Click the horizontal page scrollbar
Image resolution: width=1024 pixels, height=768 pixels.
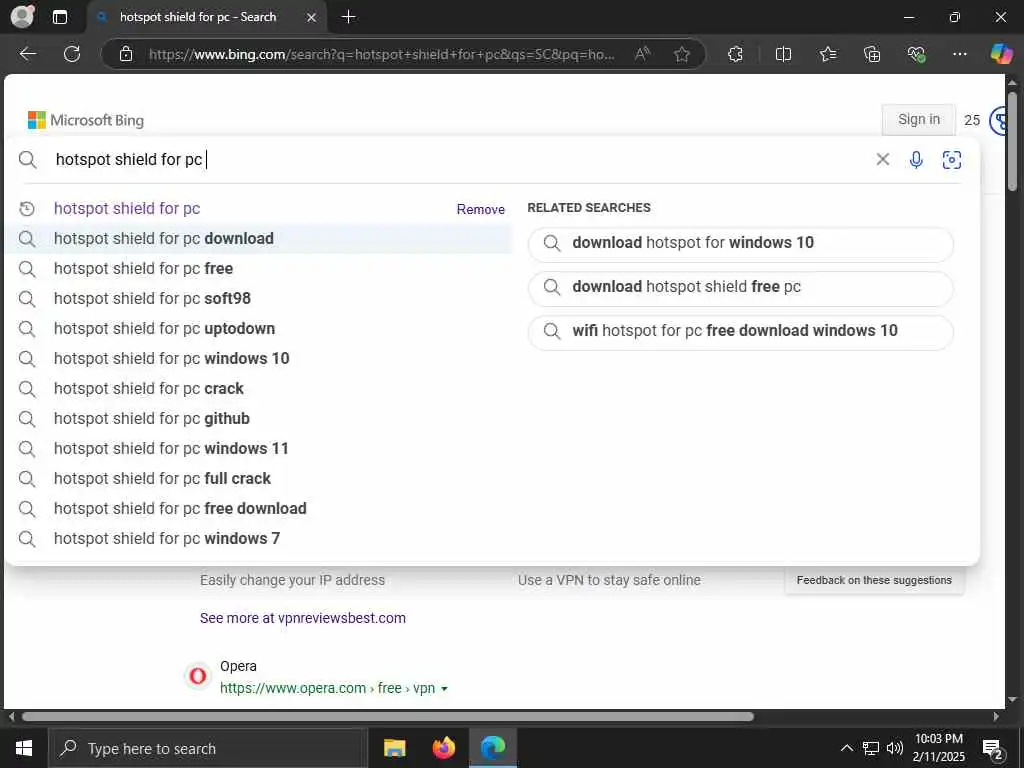[388, 716]
